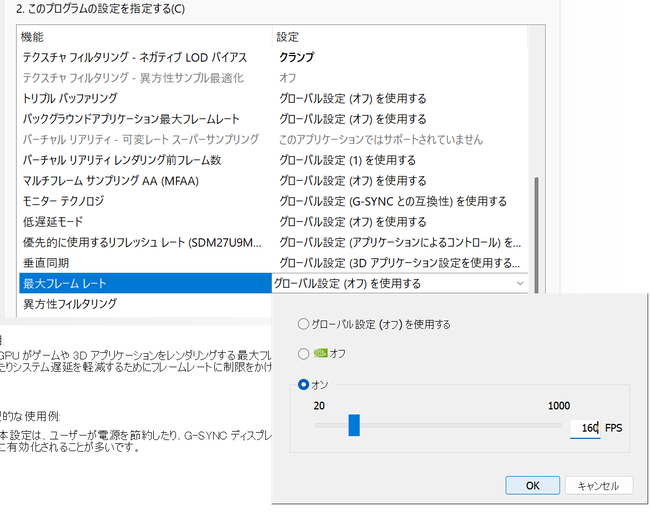The height and width of the screenshot is (515, 650).
Task: Click the 低遅延モード setting value
Action: coord(353,222)
